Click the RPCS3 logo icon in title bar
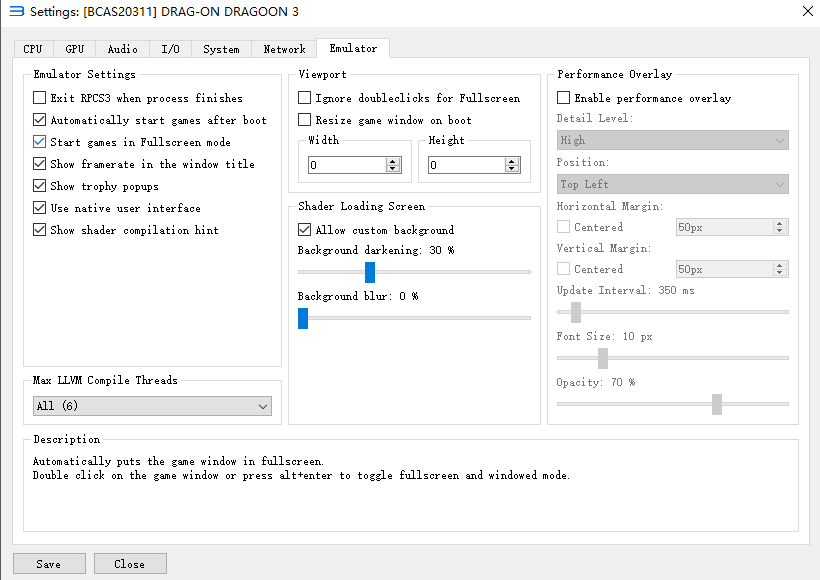 pyautogui.click(x=17, y=12)
